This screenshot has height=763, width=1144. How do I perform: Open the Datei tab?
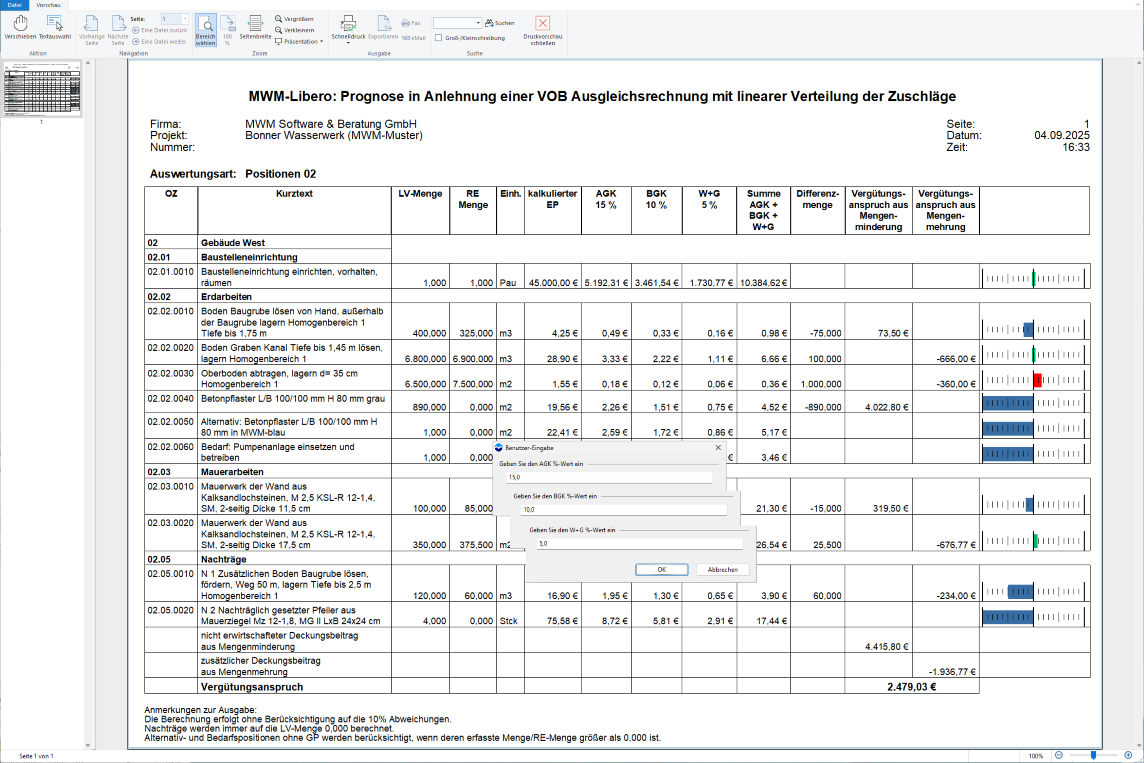pos(15,5)
